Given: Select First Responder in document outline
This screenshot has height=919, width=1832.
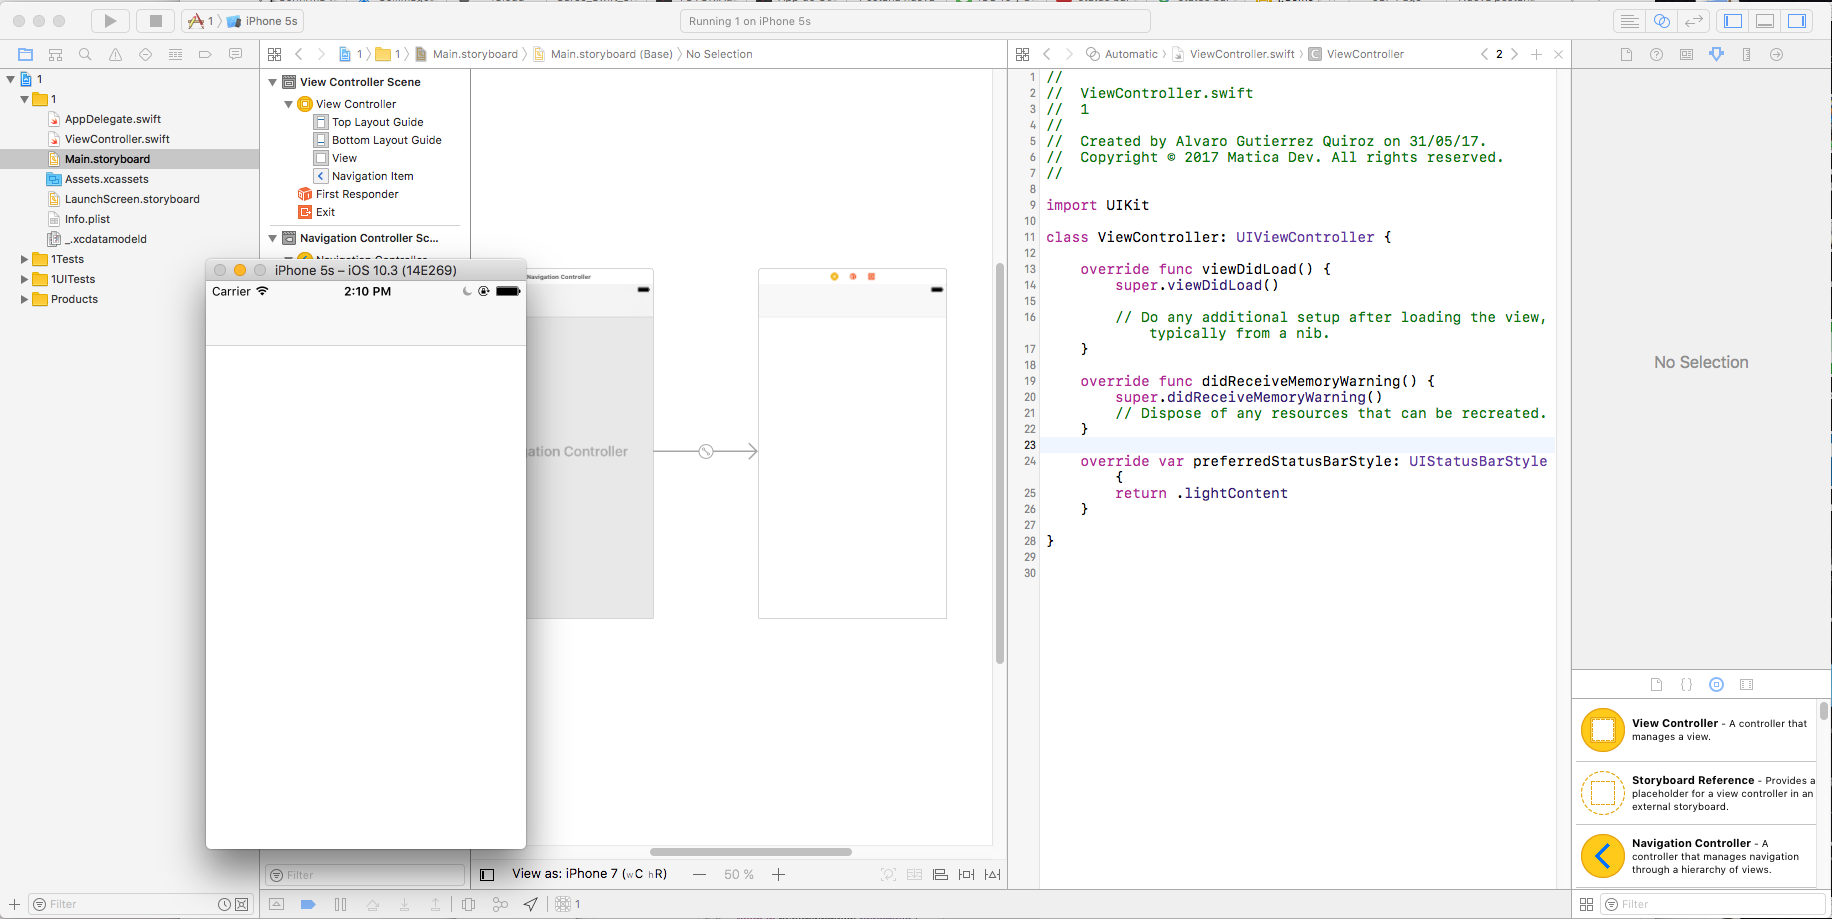Looking at the screenshot, I should (x=357, y=194).
